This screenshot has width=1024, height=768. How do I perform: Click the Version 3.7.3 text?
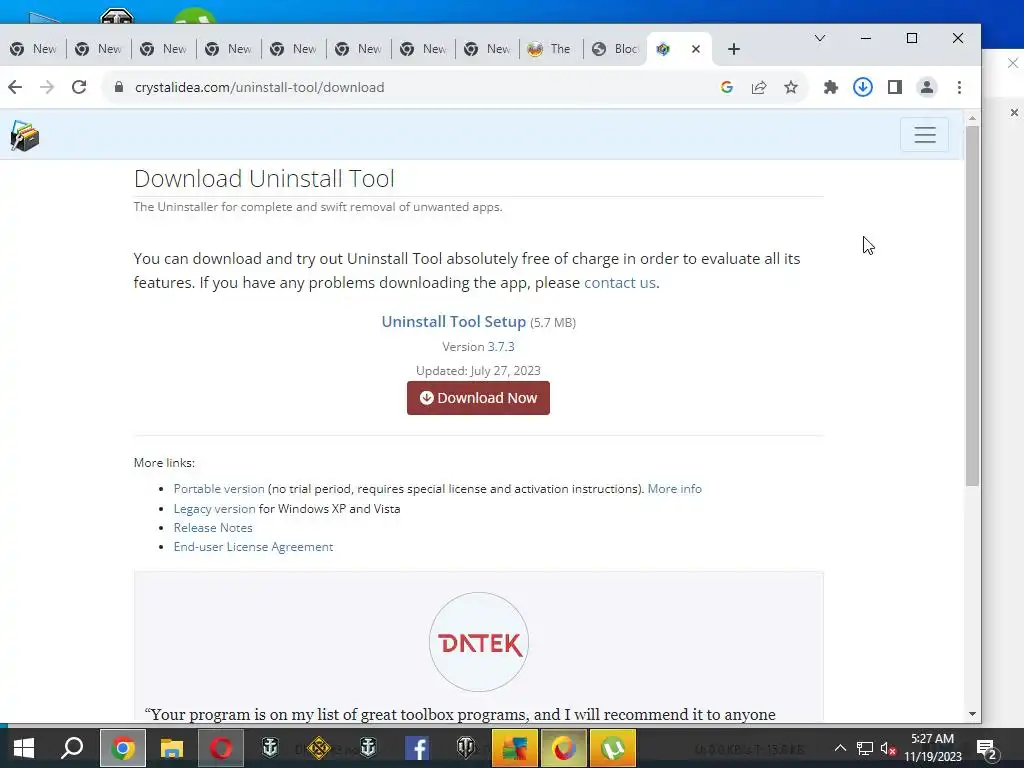point(478,346)
